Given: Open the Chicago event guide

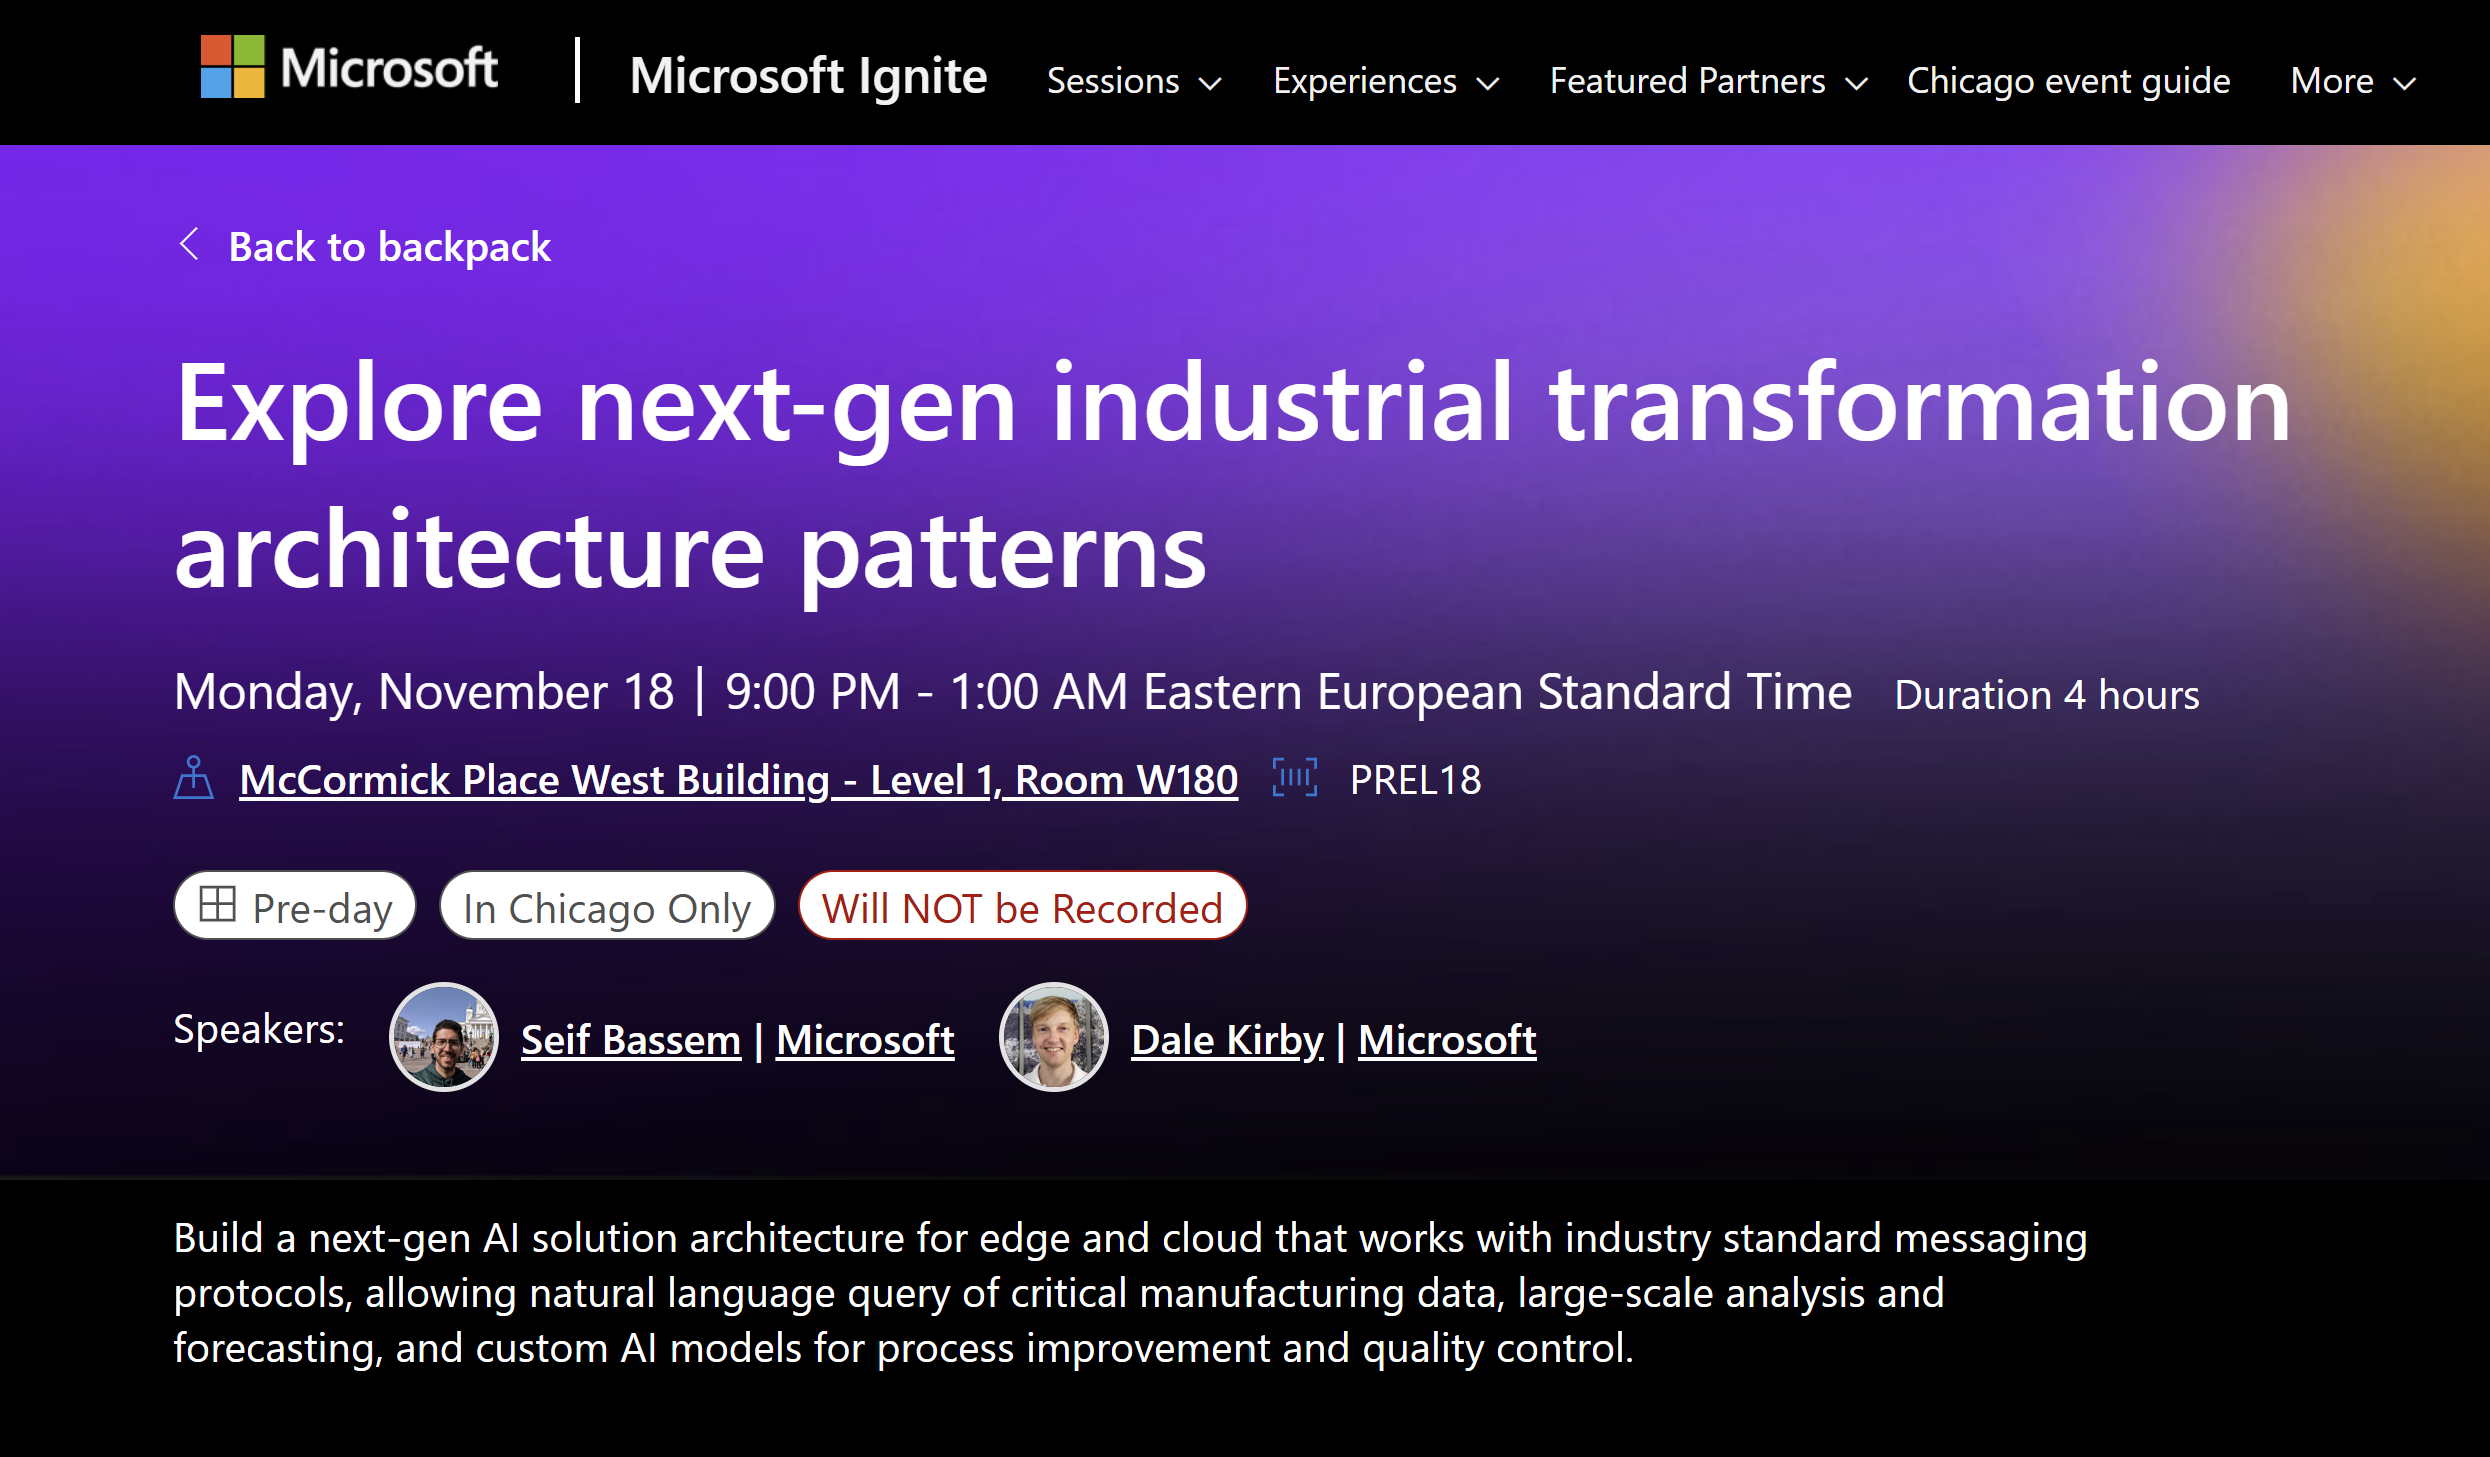Looking at the screenshot, I should (2067, 82).
